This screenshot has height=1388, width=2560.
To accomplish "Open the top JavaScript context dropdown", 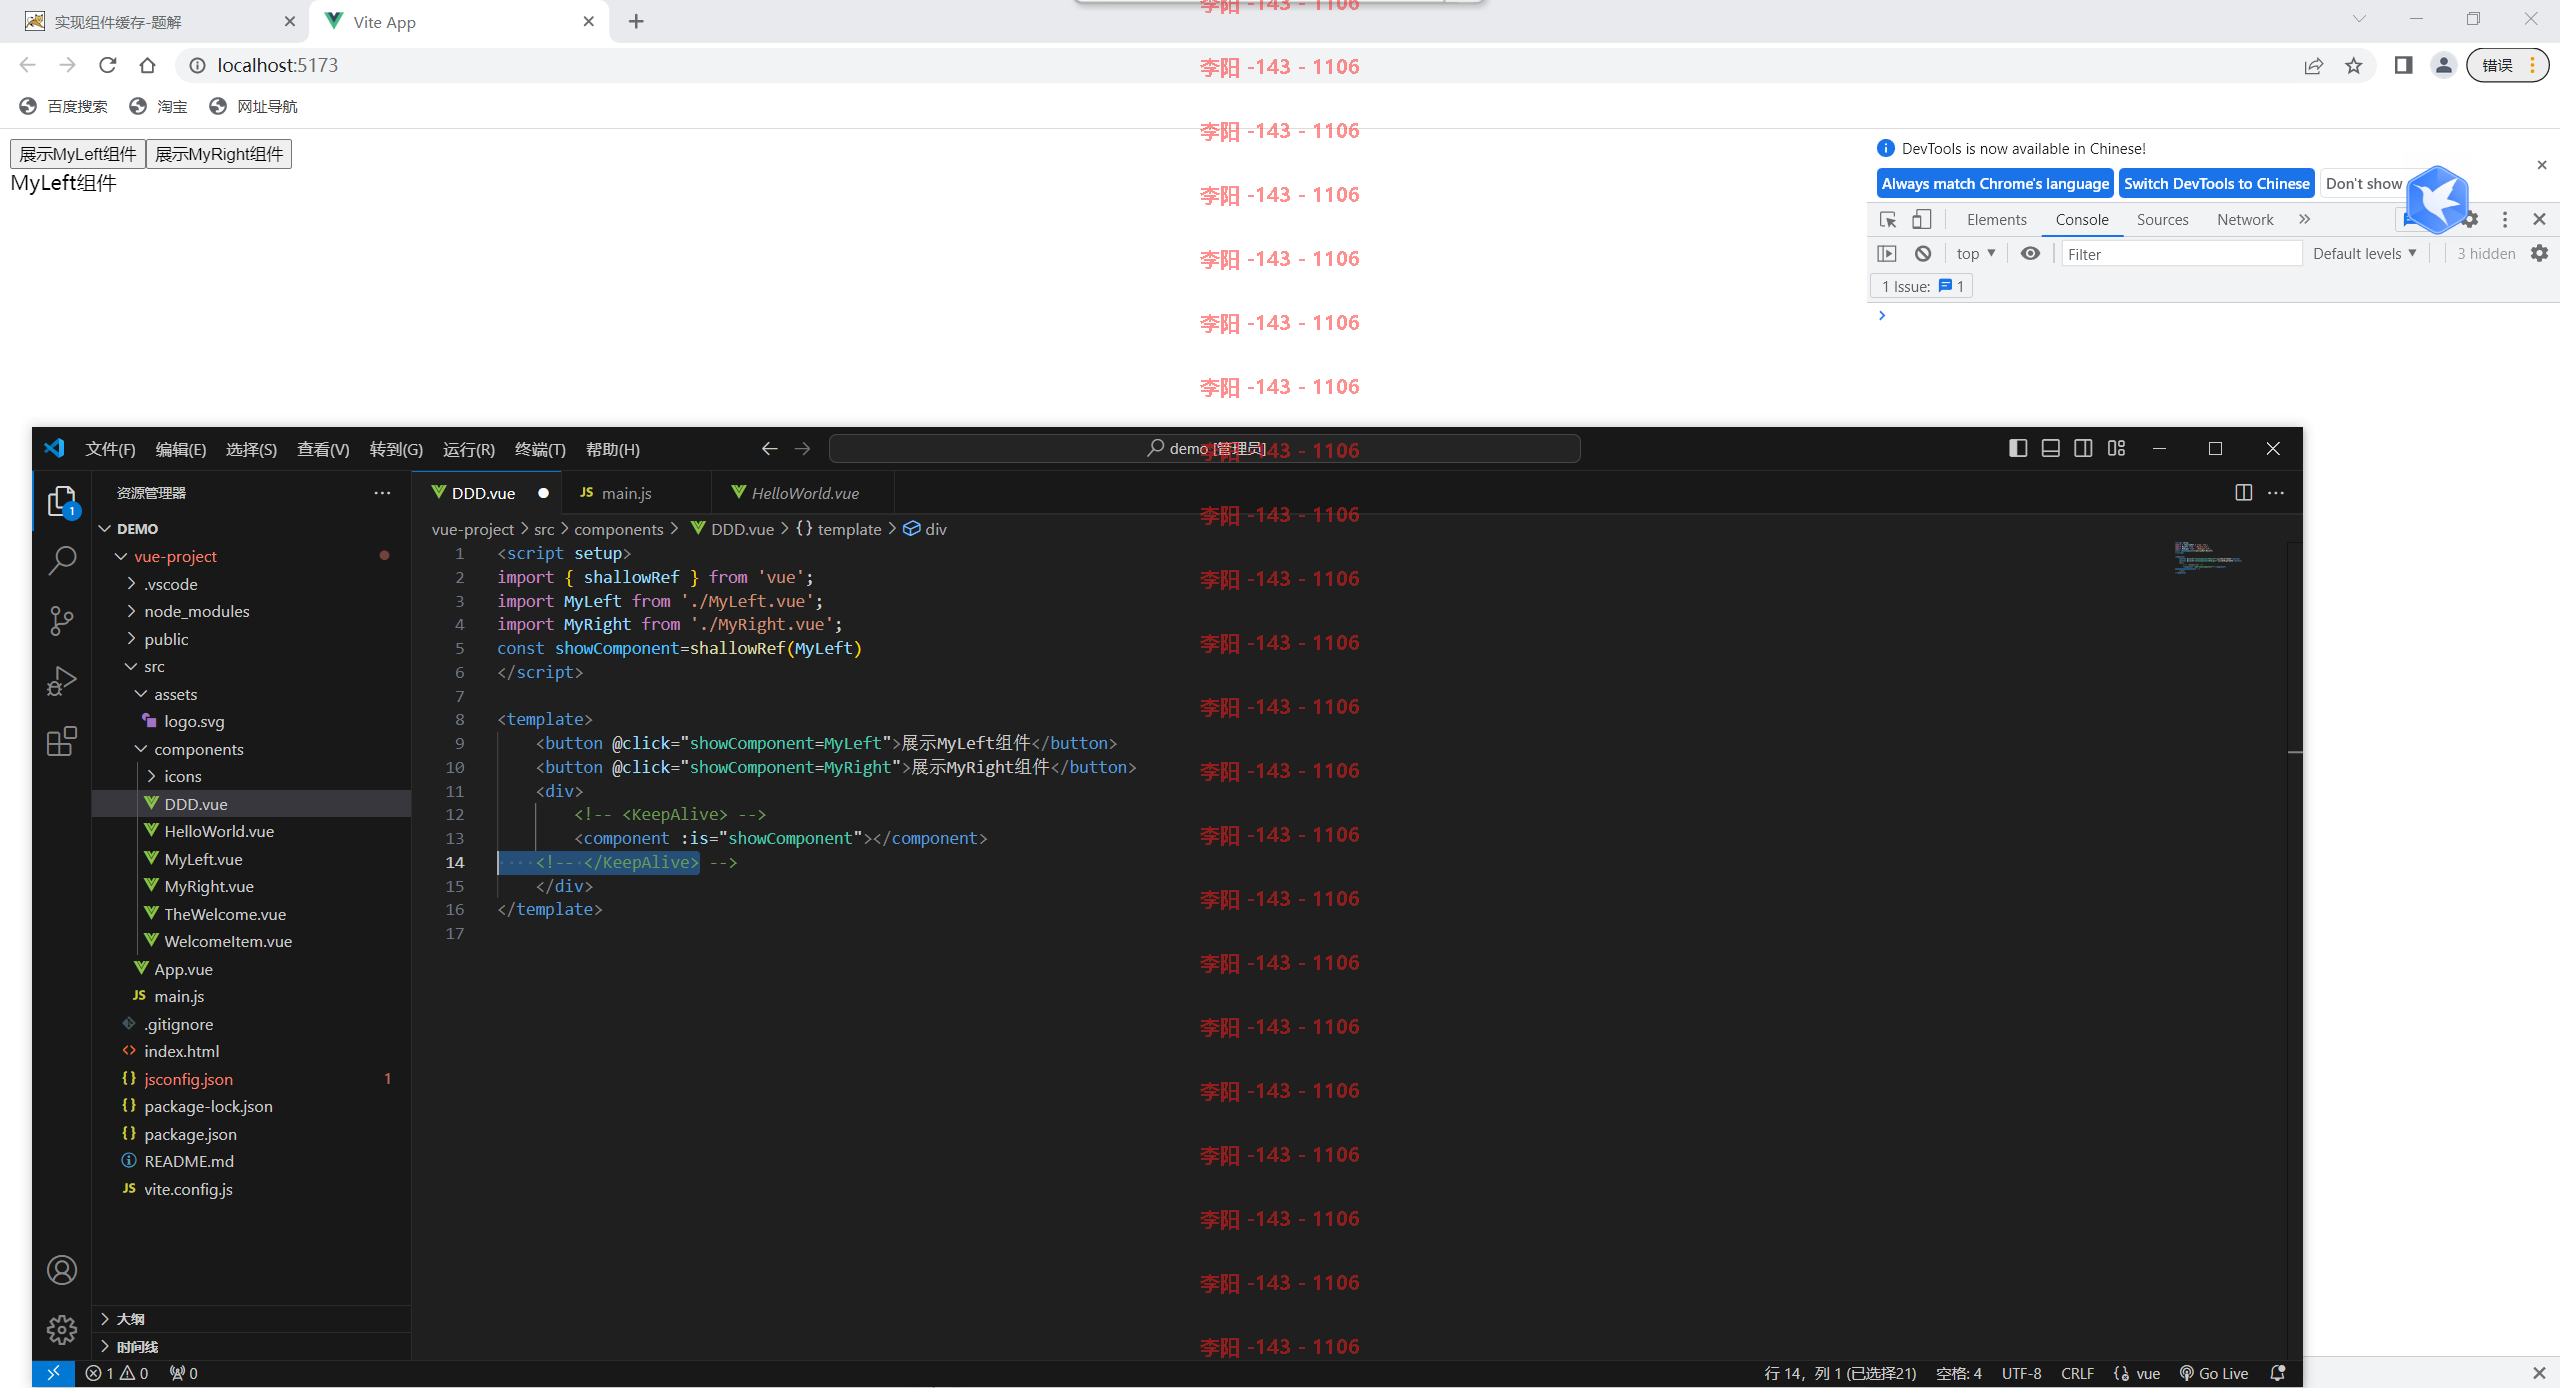I will click(x=1975, y=253).
